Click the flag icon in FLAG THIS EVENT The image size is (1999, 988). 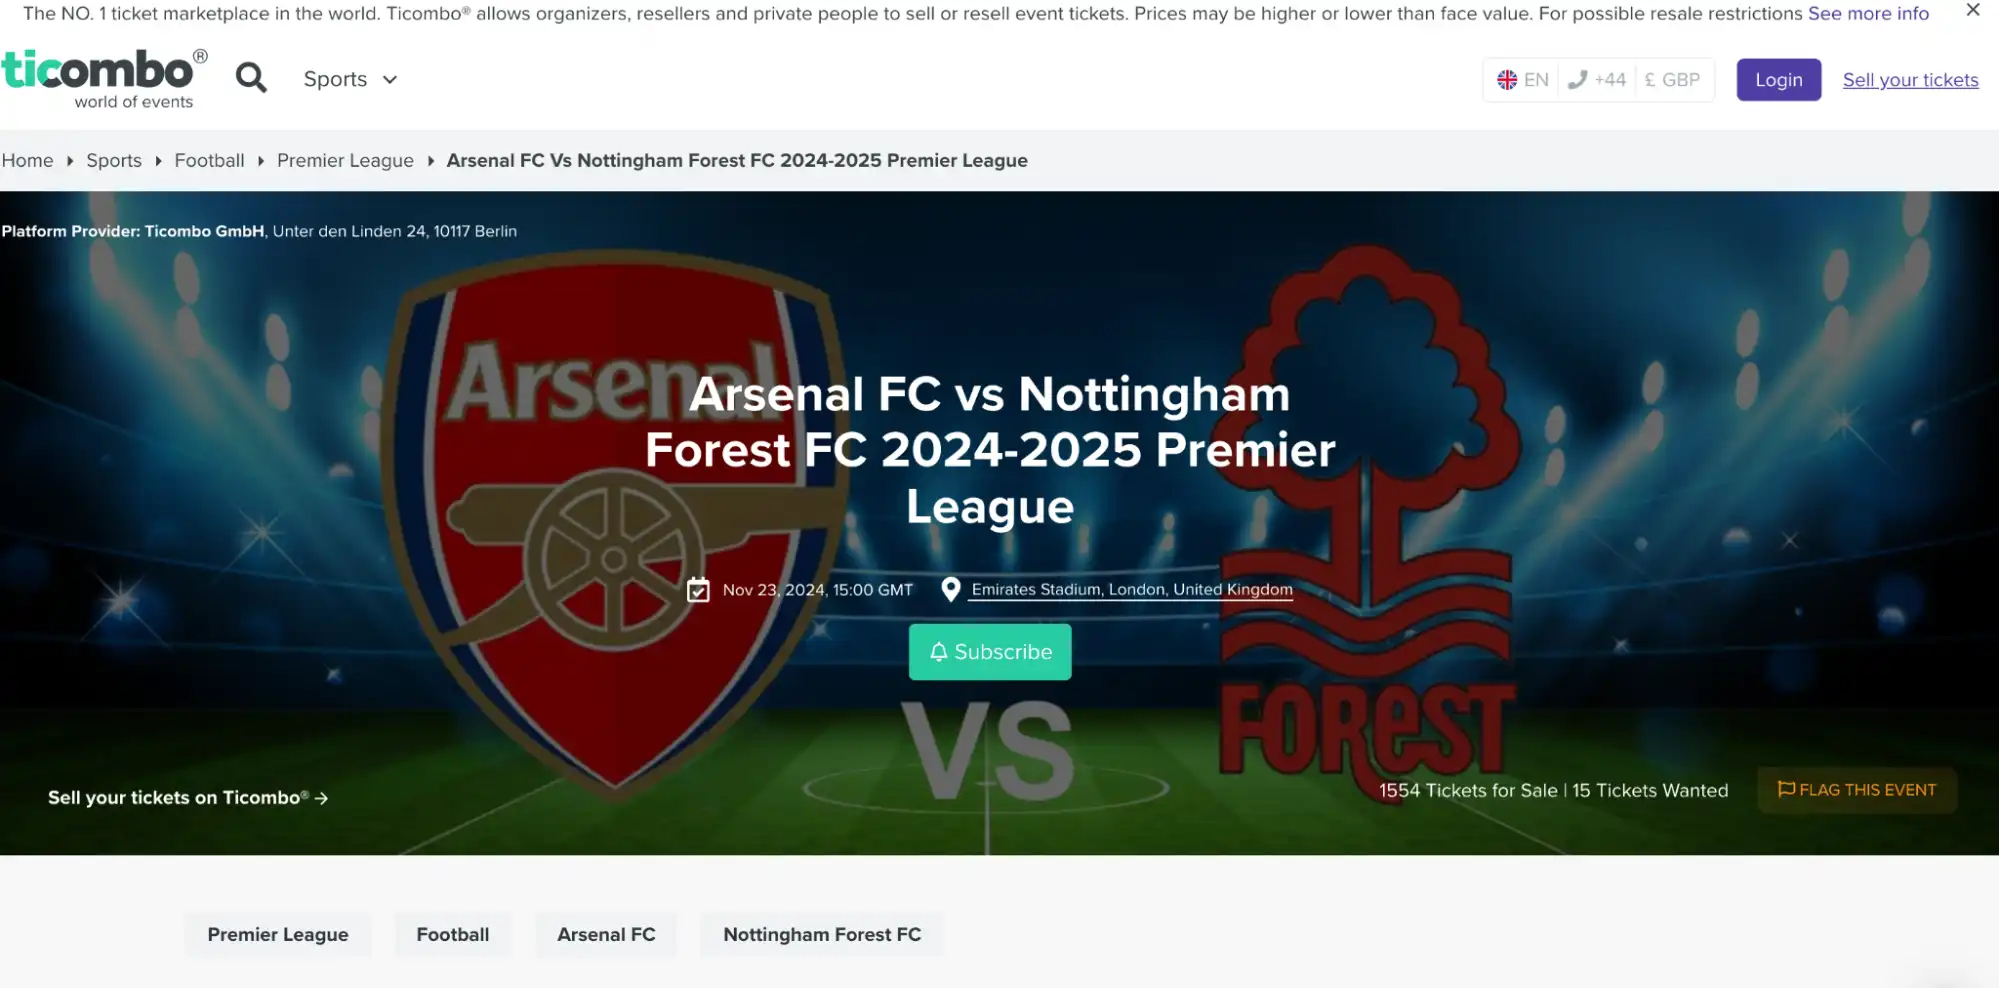click(x=1788, y=790)
